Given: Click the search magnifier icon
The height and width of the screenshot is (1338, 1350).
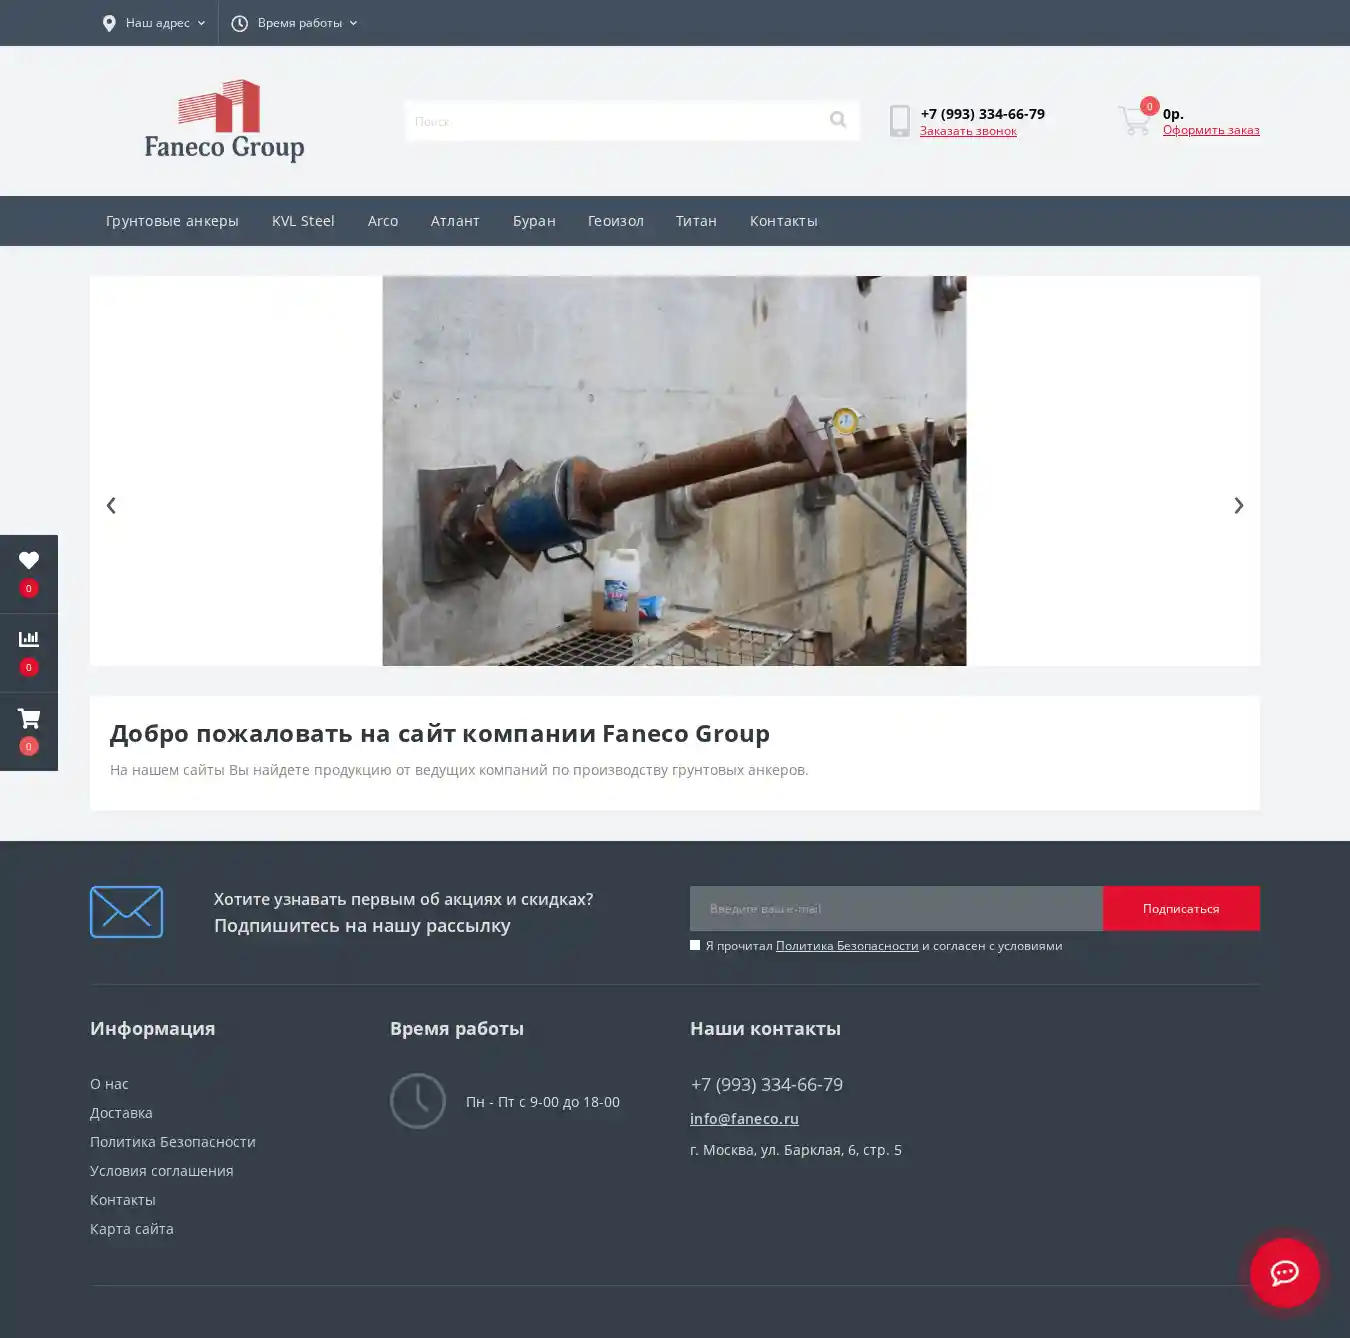Looking at the screenshot, I should pos(837,120).
